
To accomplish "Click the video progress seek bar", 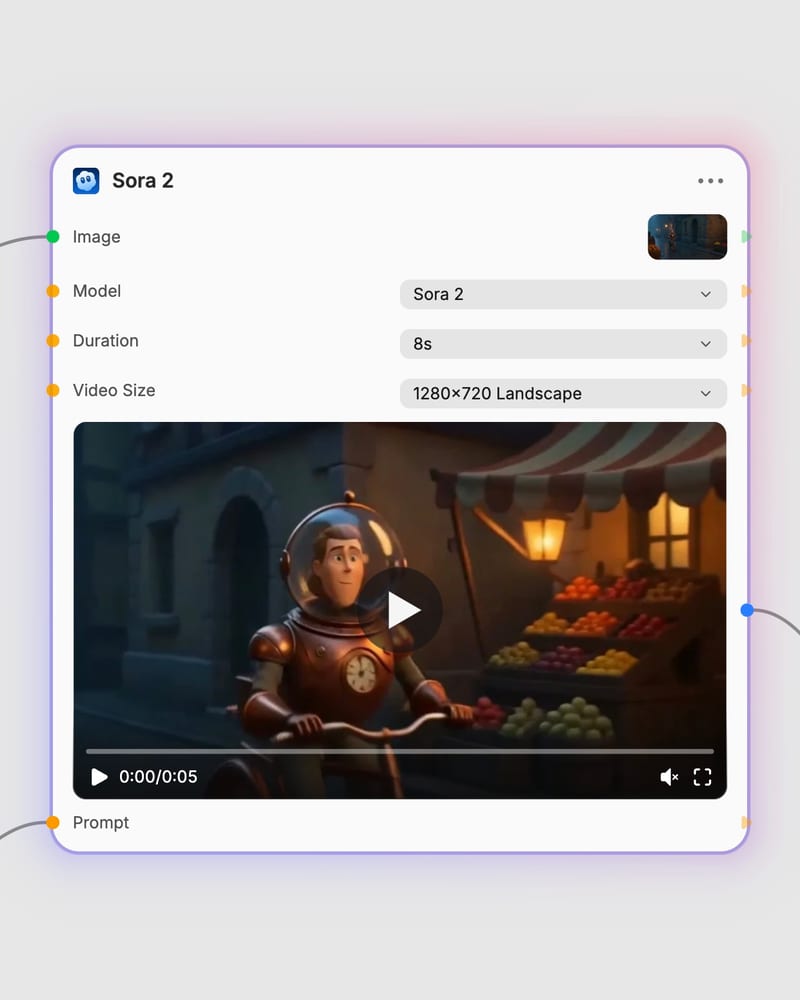I will pos(400,751).
